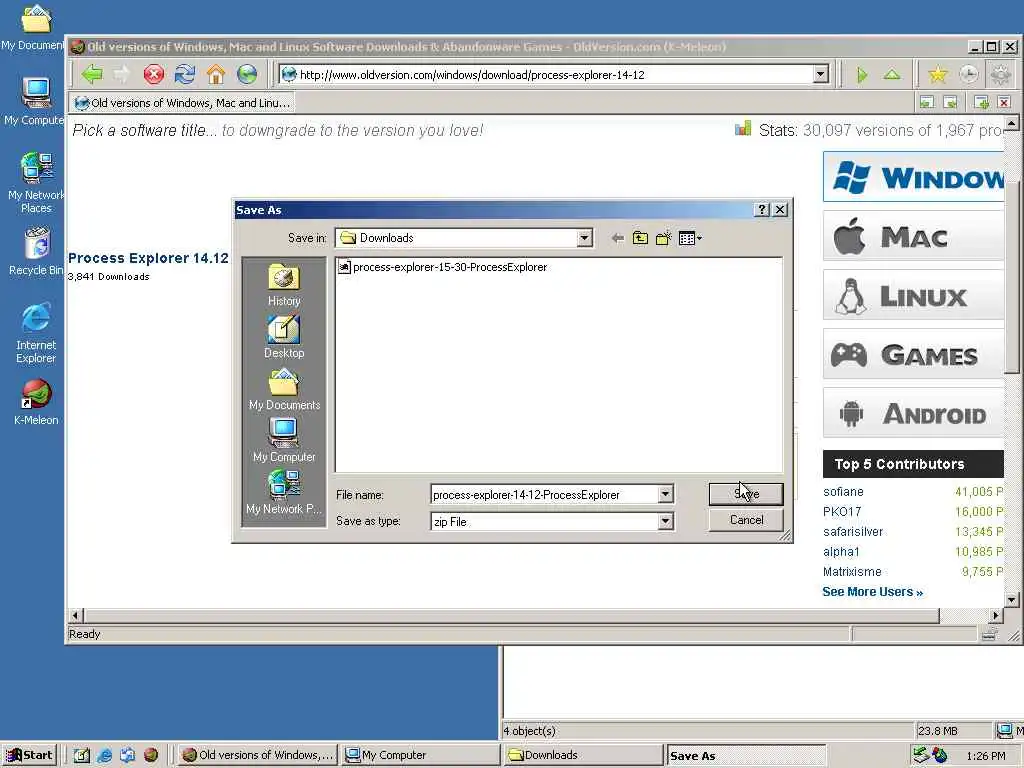Expand the URL bar history dropdown
Image resolution: width=1024 pixels, height=768 pixels.
tap(821, 74)
